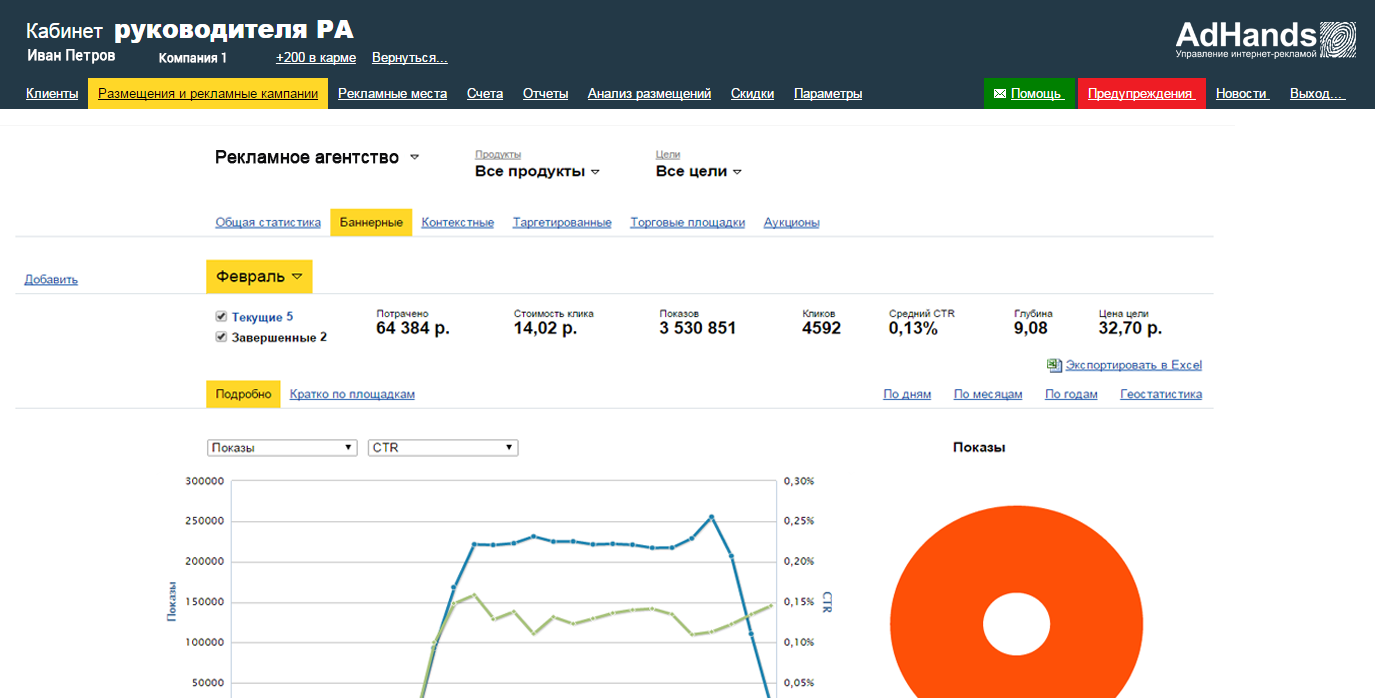Expand the Все цели filter

pyautogui.click(x=698, y=172)
